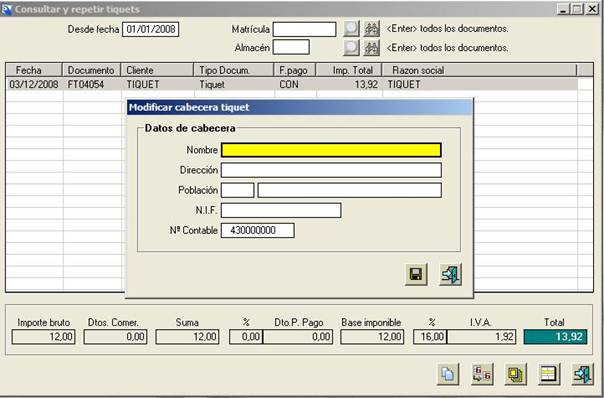Click the binoculars icon next to Almacén

point(371,47)
